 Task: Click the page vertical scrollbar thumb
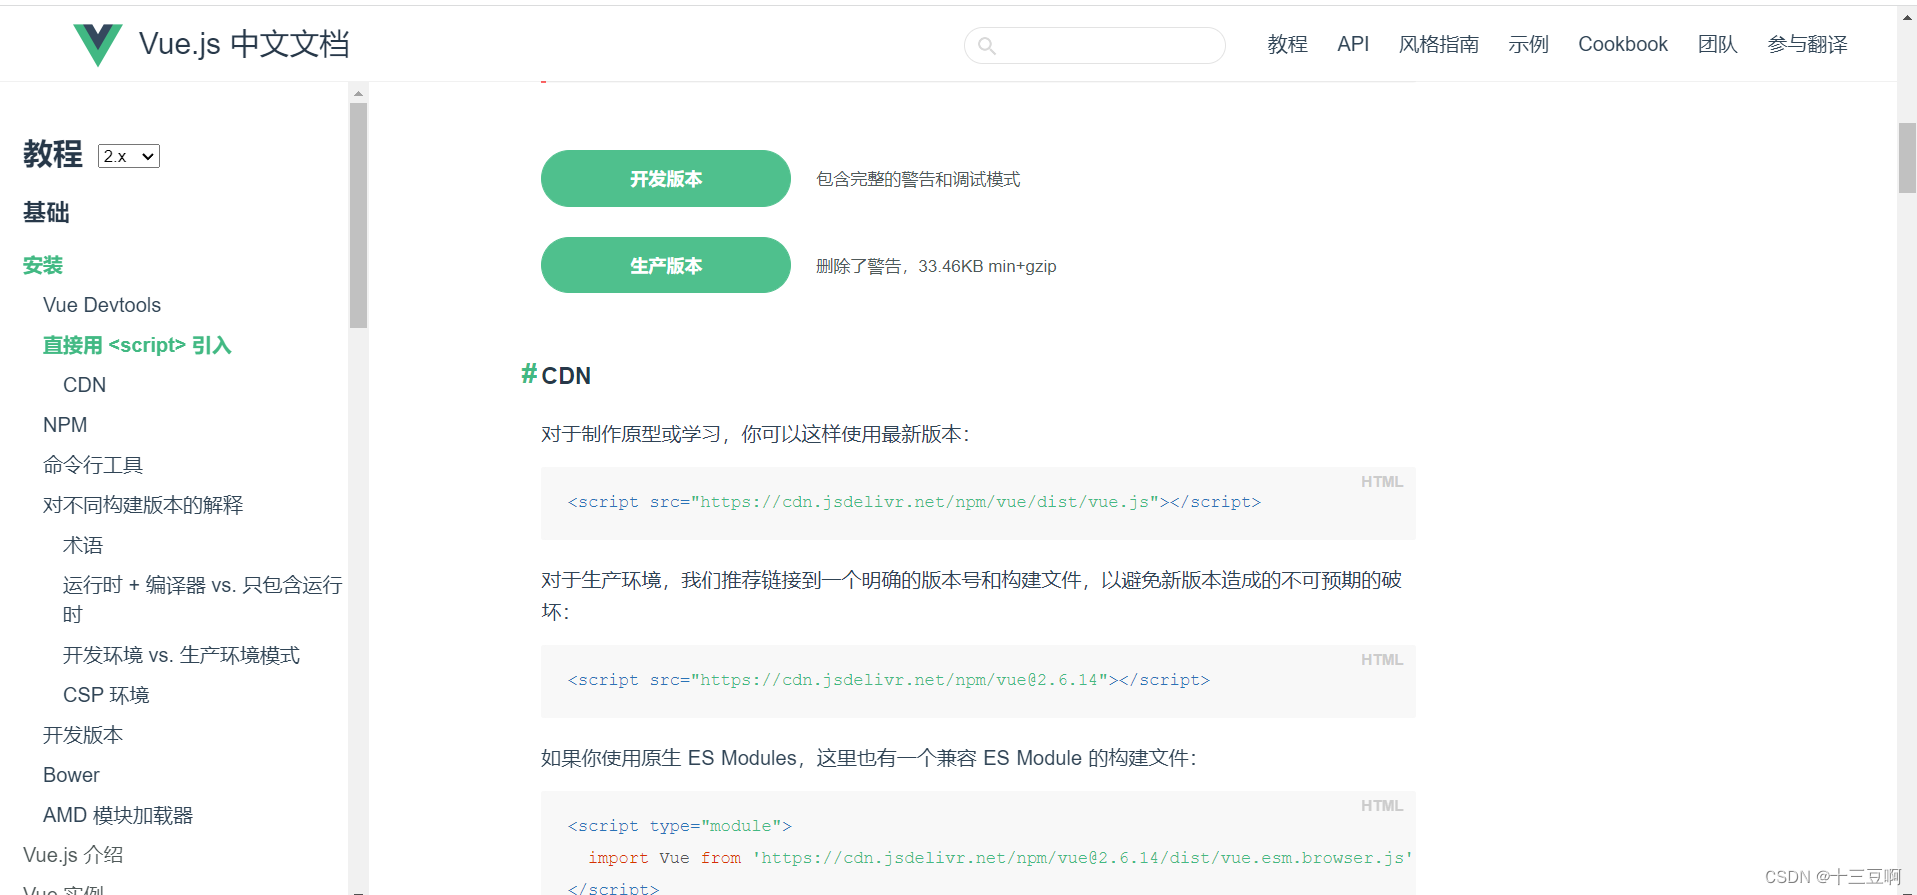(1907, 157)
